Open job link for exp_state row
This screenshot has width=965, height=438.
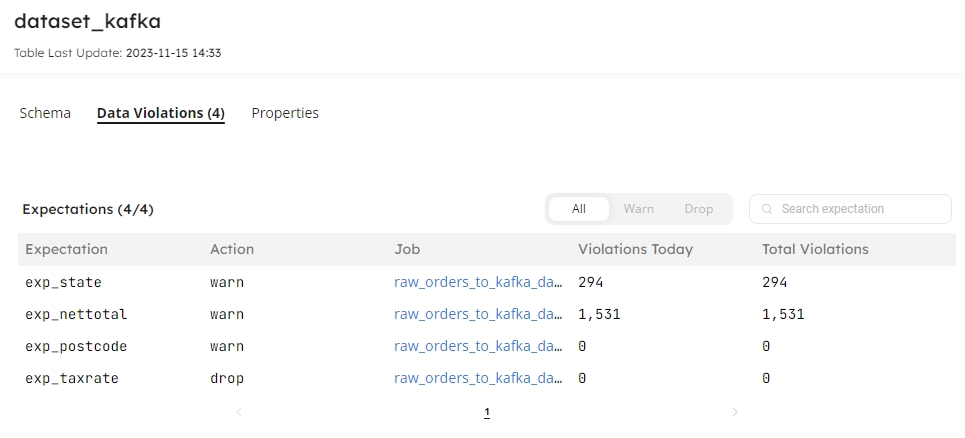(x=478, y=282)
